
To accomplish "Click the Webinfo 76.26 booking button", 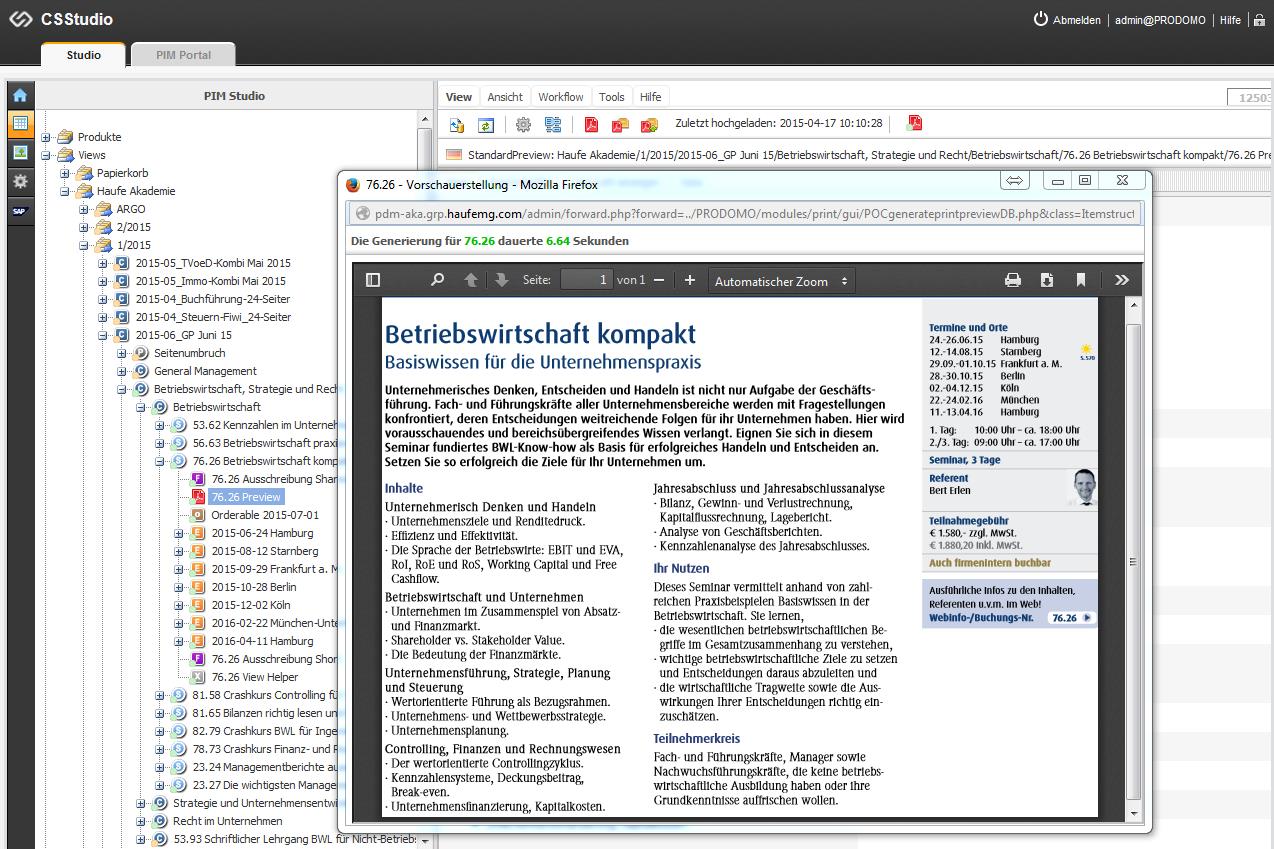I will tap(1072, 618).
